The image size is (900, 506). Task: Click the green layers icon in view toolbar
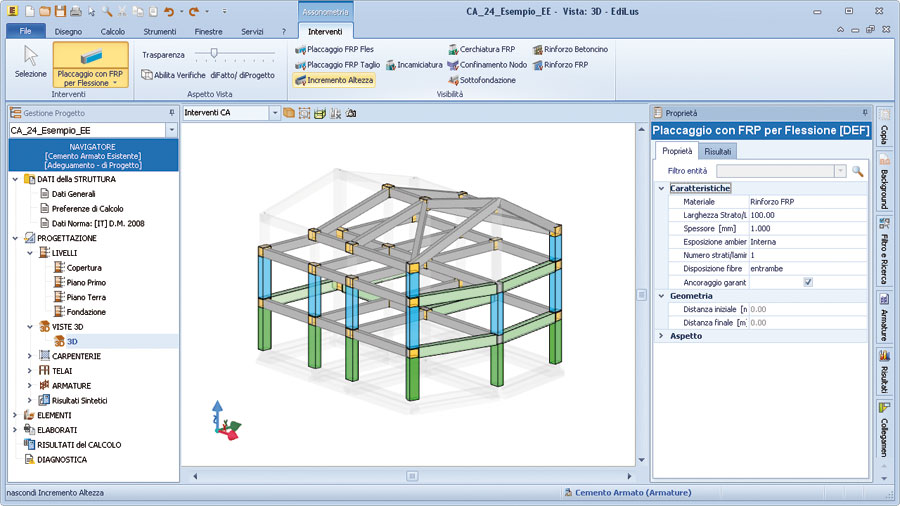[320, 113]
